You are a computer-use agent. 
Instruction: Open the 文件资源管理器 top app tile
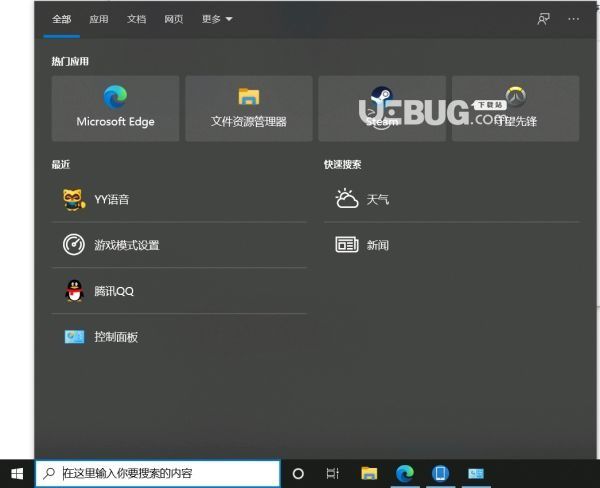[x=249, y=108]
